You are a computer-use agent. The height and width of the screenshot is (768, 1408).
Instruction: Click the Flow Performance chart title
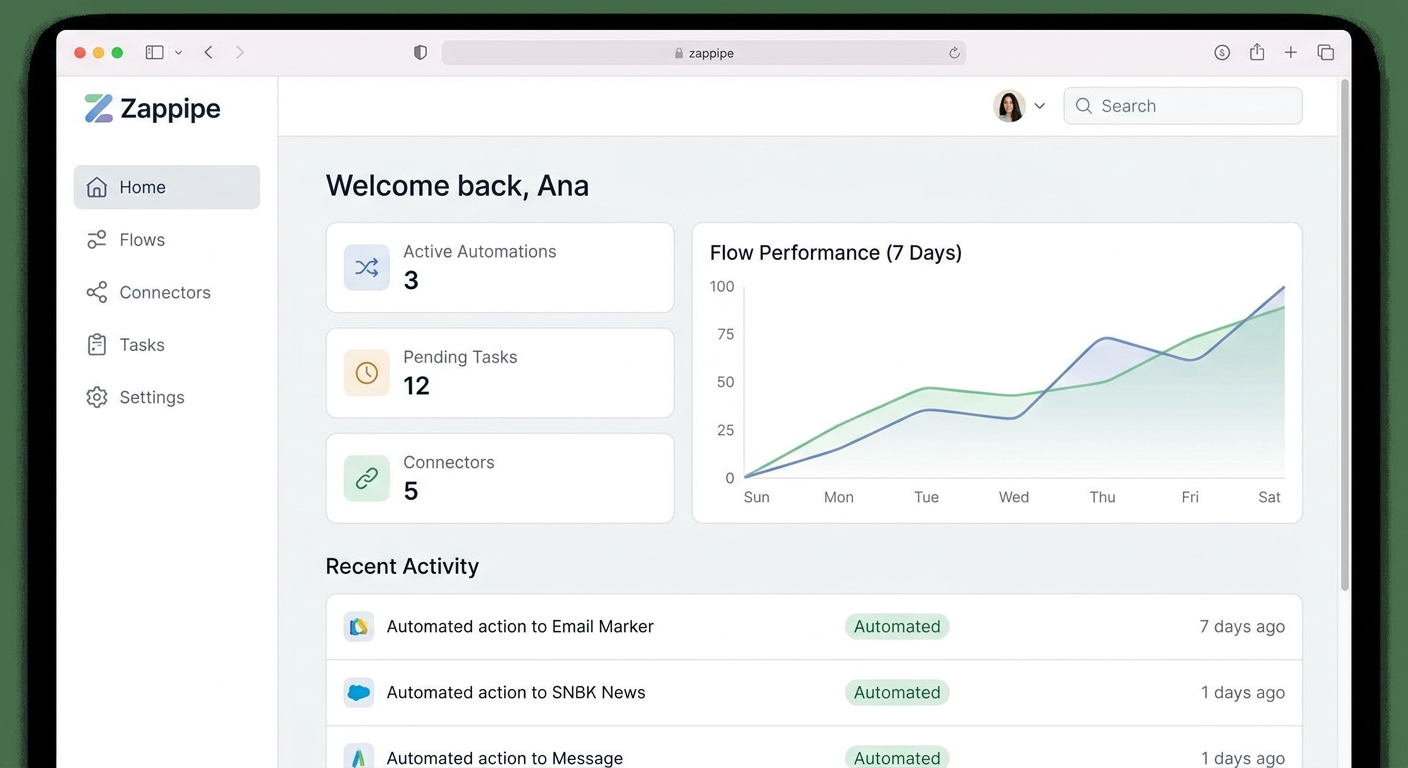(836, 253)
